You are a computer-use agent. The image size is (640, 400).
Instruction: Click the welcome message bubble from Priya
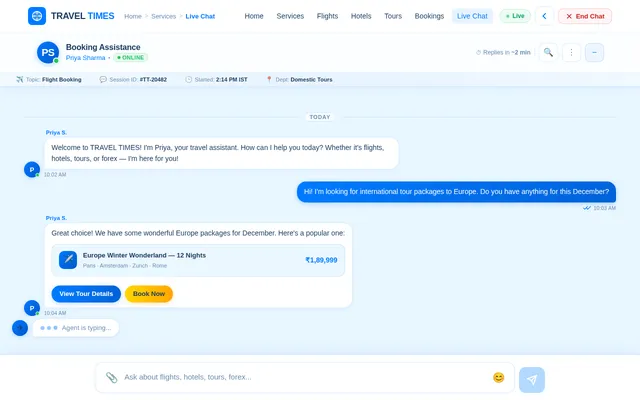tap(221, 153)
